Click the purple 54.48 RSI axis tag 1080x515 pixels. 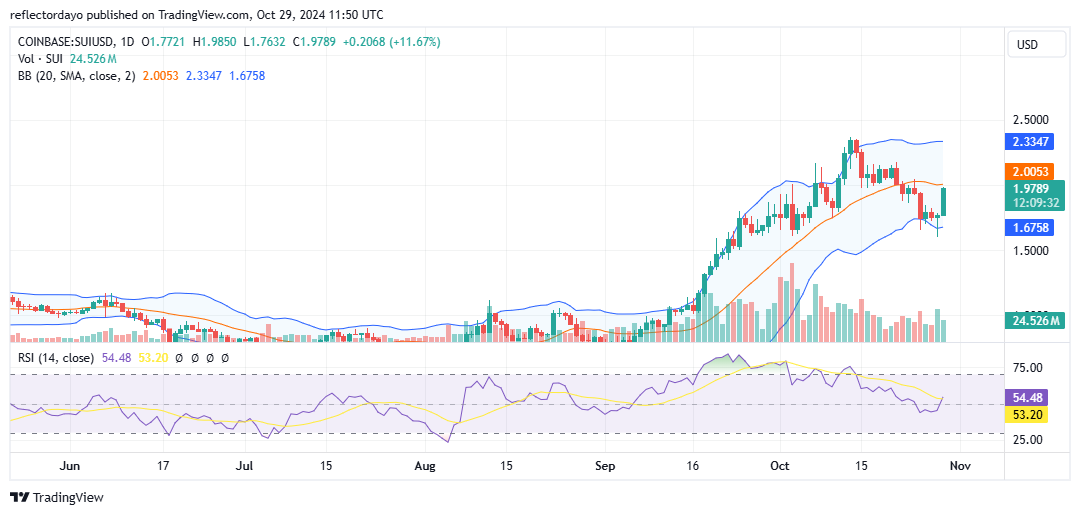point(1028,397)
